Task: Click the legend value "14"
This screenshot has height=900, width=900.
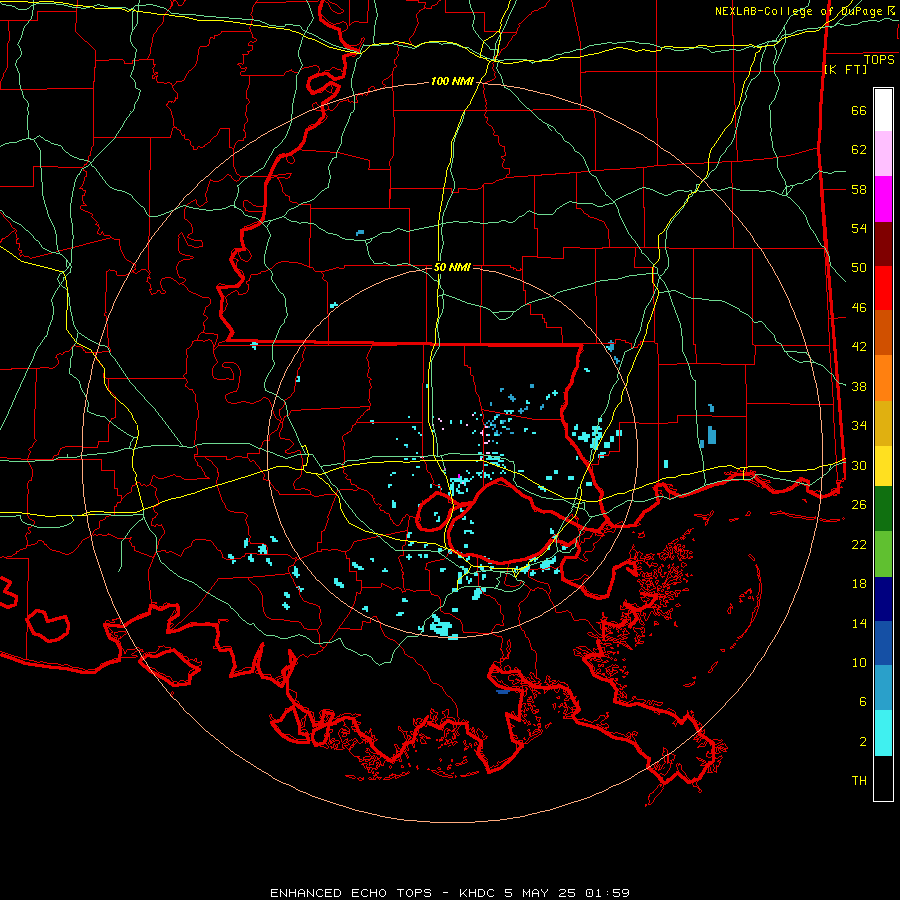Action: coord(859,623)
